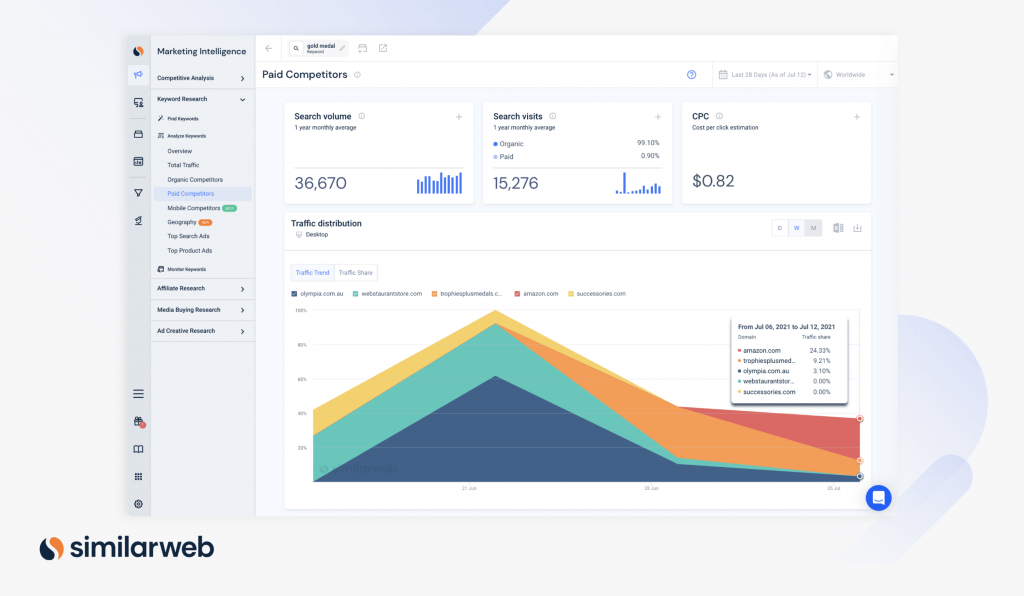The height and width of the screenshot is (596, 1024).
Task: Select Organic Competitors in sidebar
Action: (195, 179)
